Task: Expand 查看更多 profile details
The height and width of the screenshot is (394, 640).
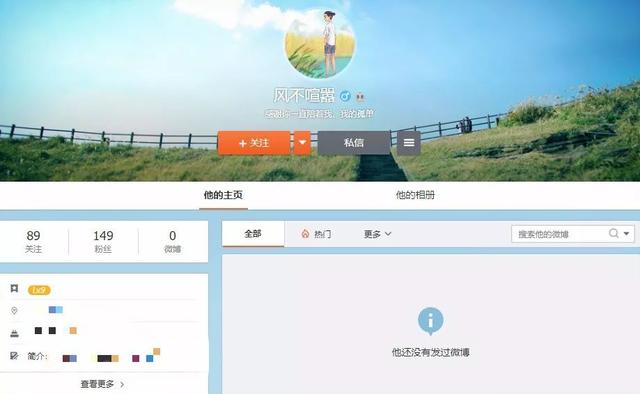Action: (102, 384)
